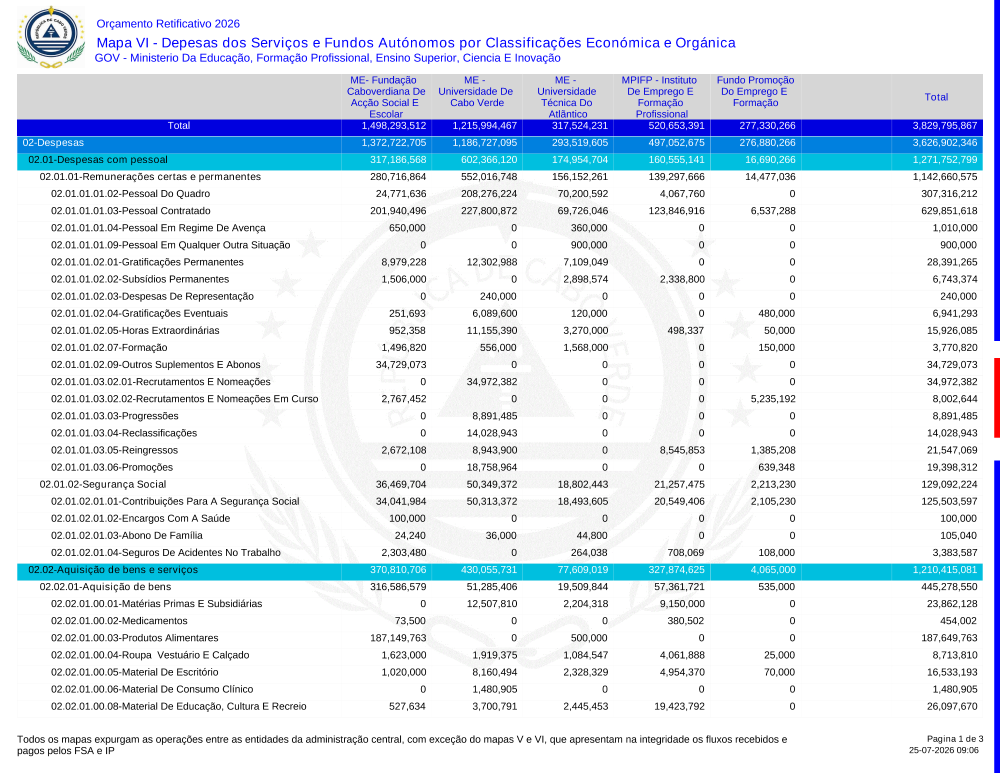Screen dimensions: 1000x773
Task: Select 'Material De Educação, Cultura E Recreio' label
Action: (179, 707)
